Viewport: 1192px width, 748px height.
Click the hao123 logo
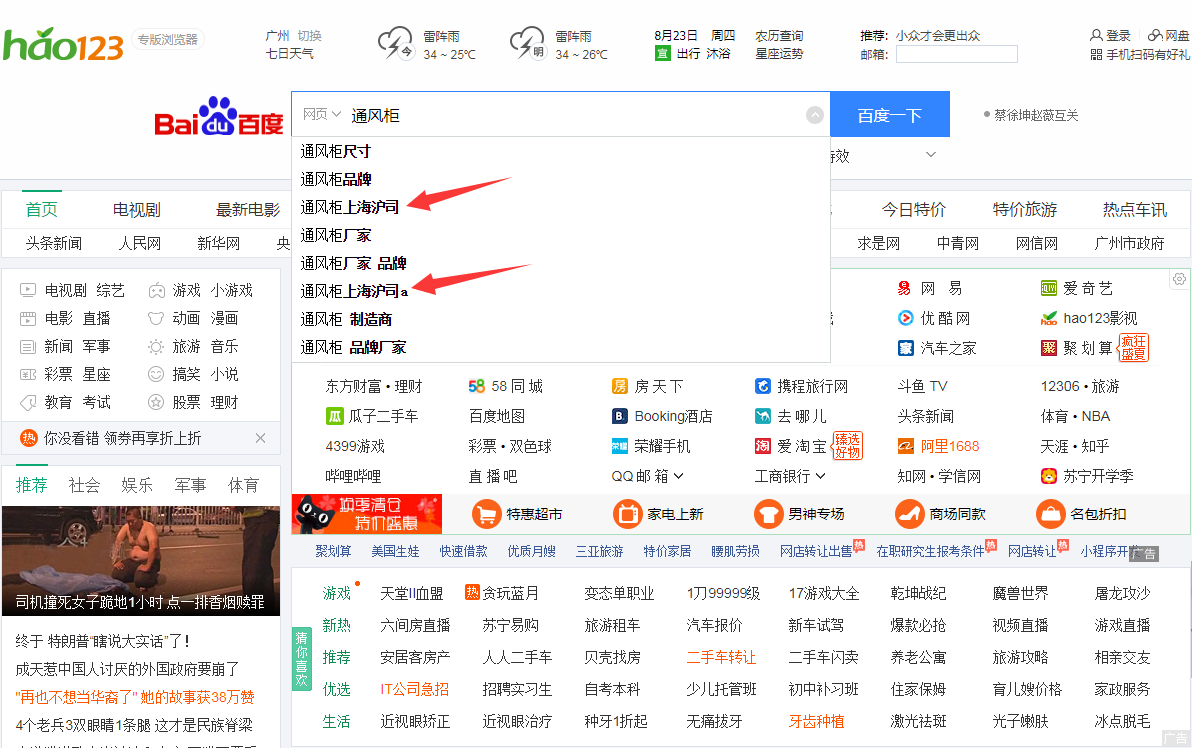63,45
